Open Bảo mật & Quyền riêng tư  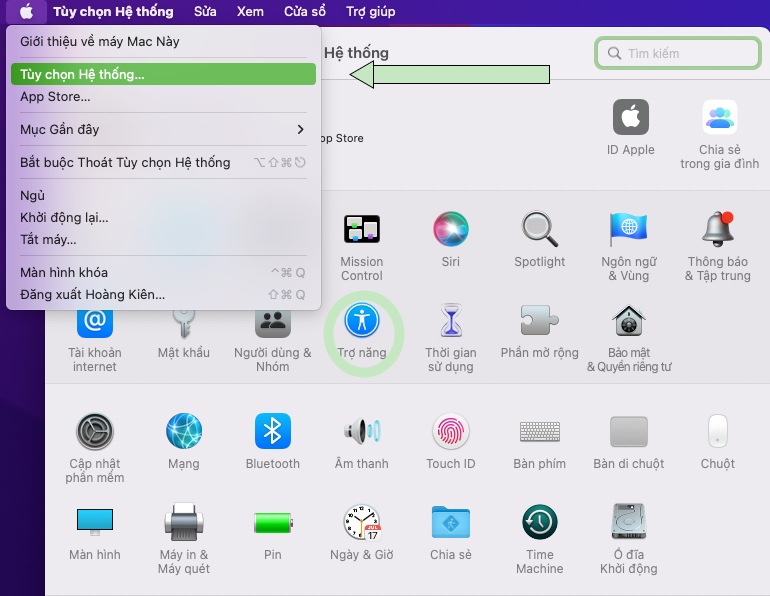point(629,338)
